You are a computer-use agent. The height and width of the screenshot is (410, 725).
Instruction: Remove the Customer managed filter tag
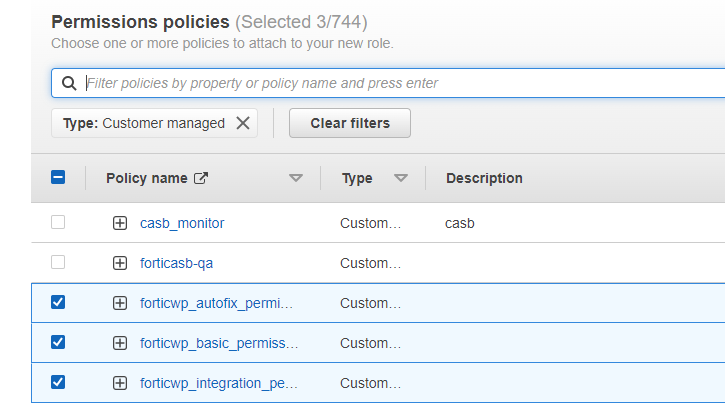pyautogui.click(x=243, y=123)
